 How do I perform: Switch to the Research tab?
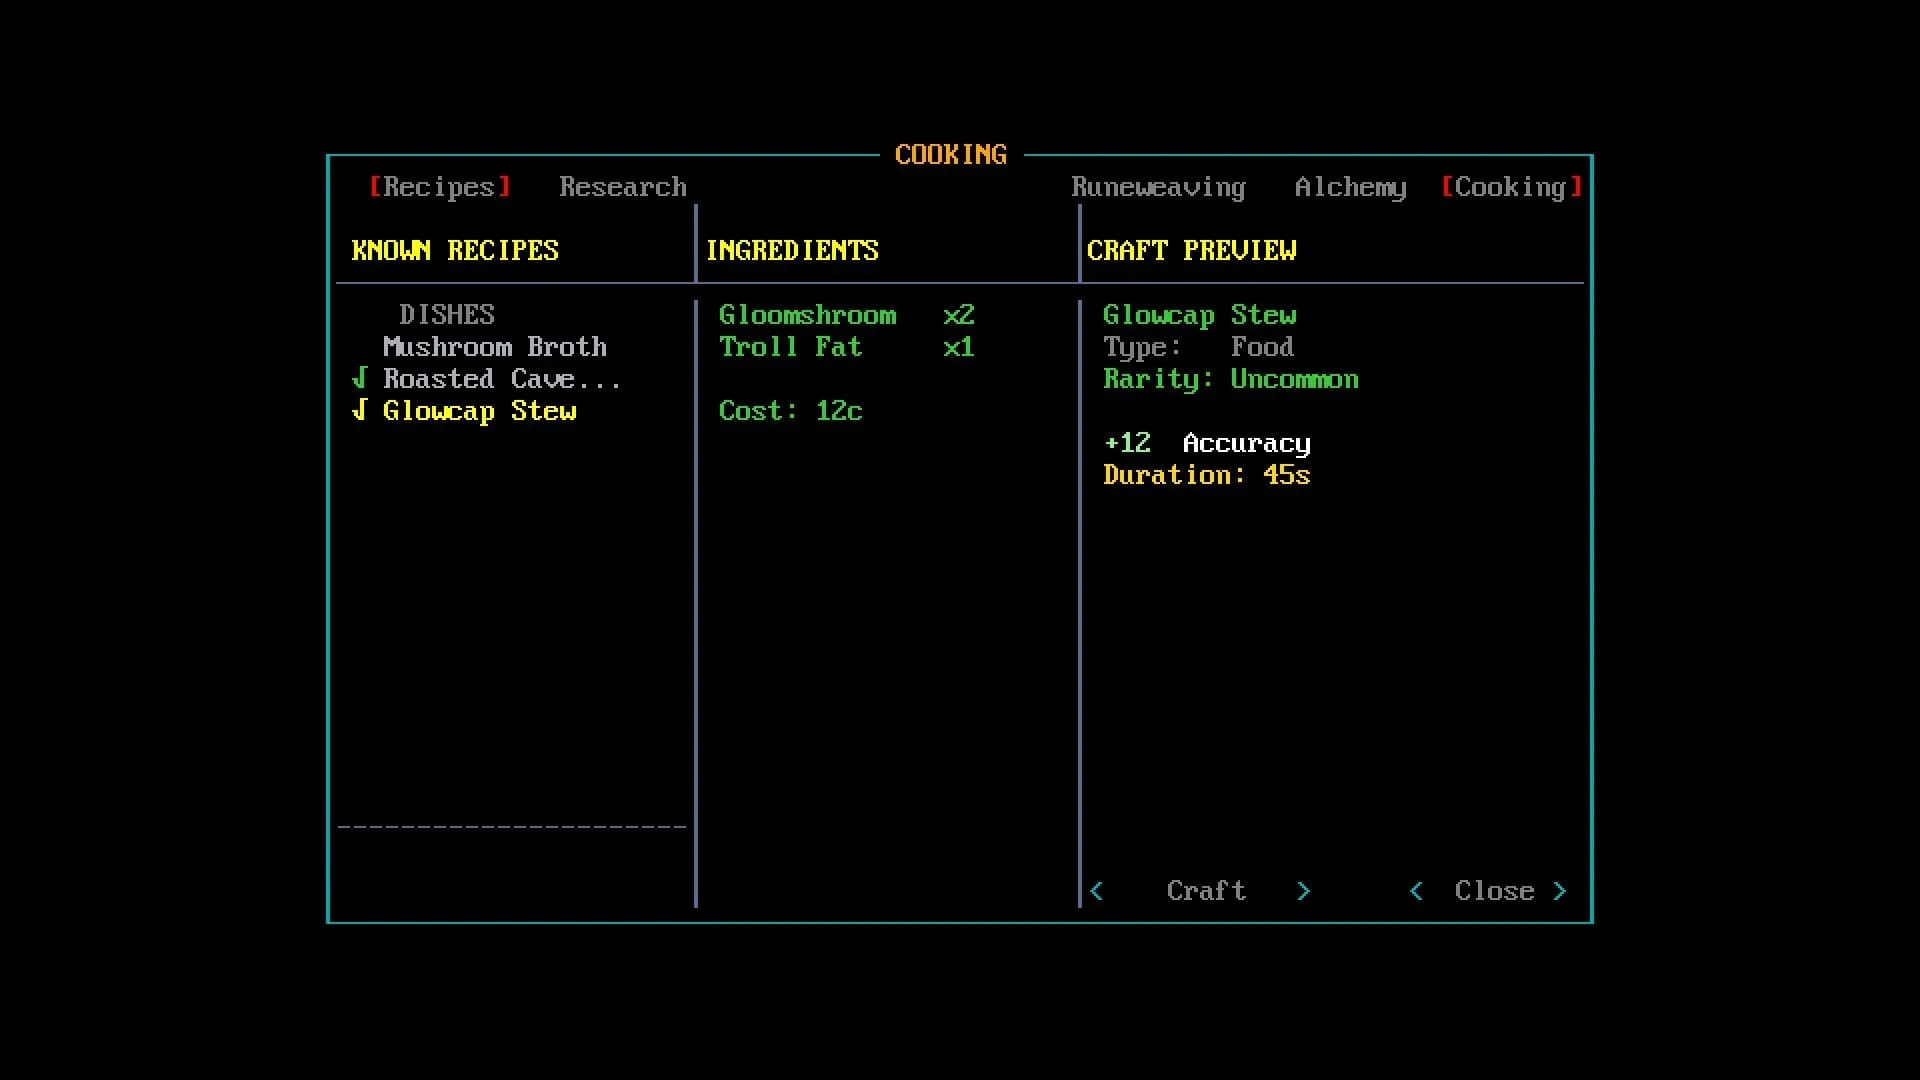(623, 187)
